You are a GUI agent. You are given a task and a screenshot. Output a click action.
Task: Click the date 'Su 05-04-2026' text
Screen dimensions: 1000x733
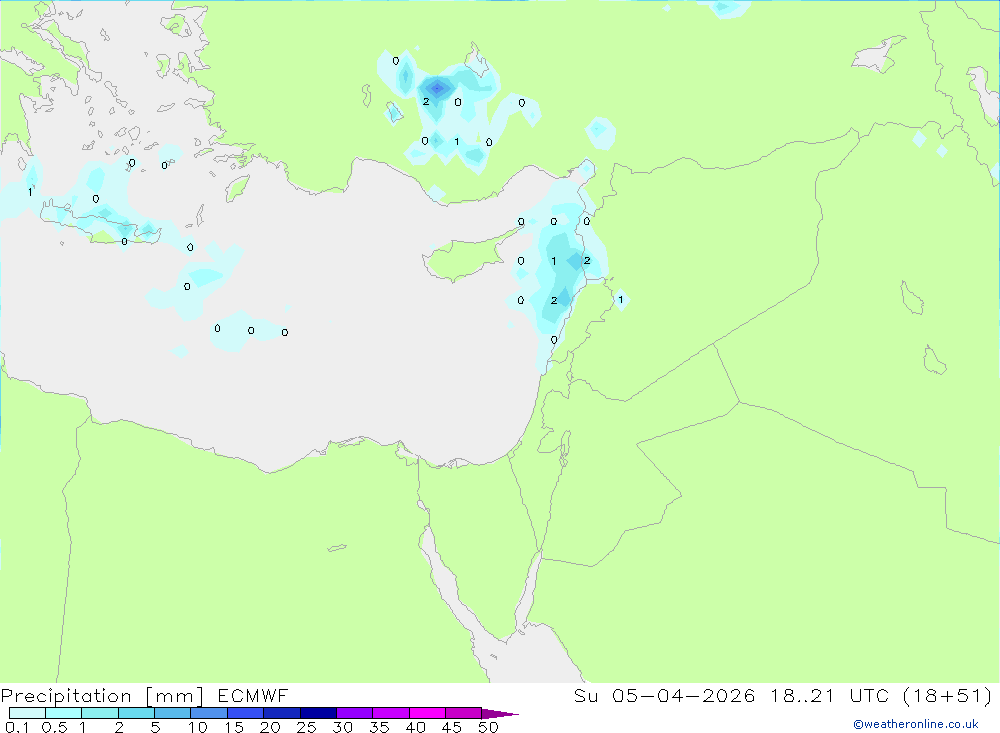click(665, 696)
